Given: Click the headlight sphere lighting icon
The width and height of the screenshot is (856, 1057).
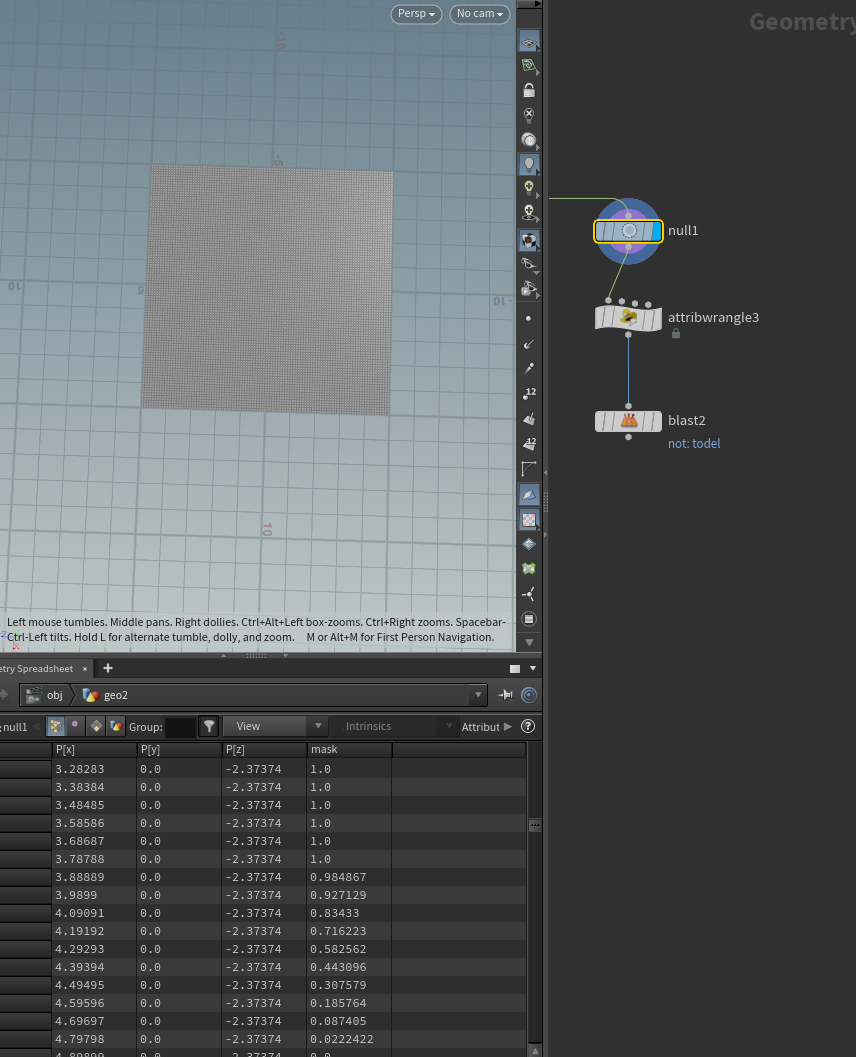Looking at the screenshot, I should click(529, 140).
